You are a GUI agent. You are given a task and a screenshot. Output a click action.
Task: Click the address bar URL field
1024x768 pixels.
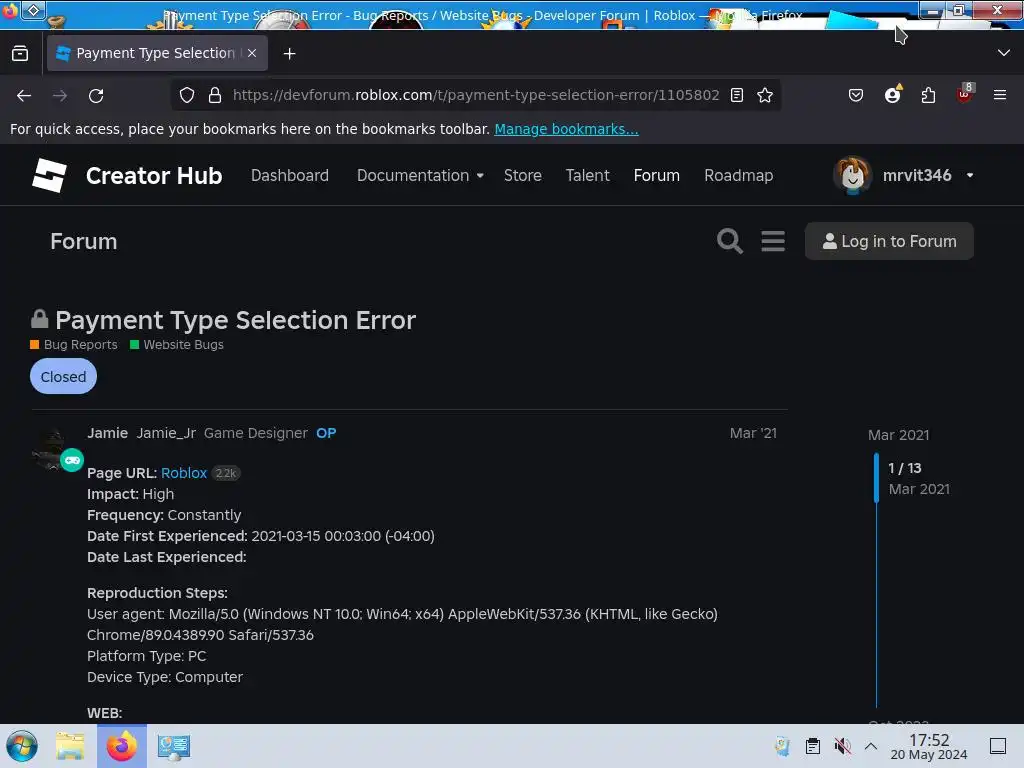[475, 95]
